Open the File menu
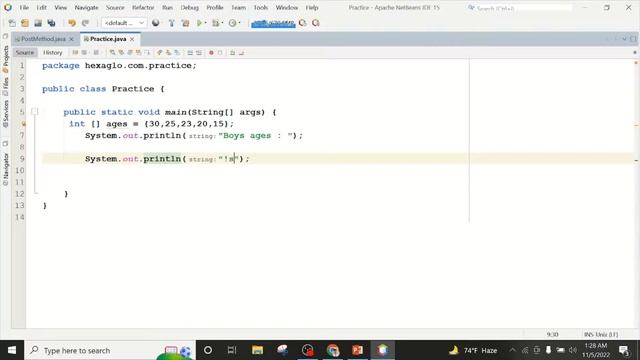 (x=24, y=8)
